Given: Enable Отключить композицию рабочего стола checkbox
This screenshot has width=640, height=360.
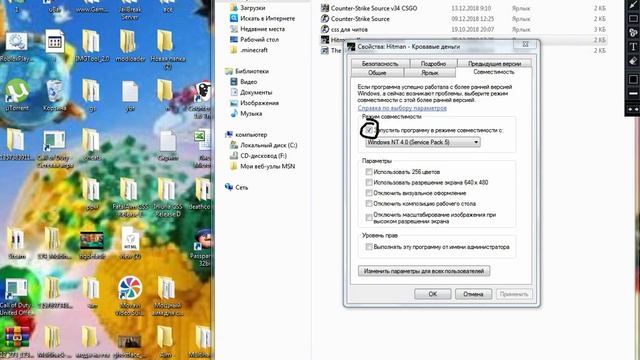Looking at the screenshot, I should tap(369, 204).
